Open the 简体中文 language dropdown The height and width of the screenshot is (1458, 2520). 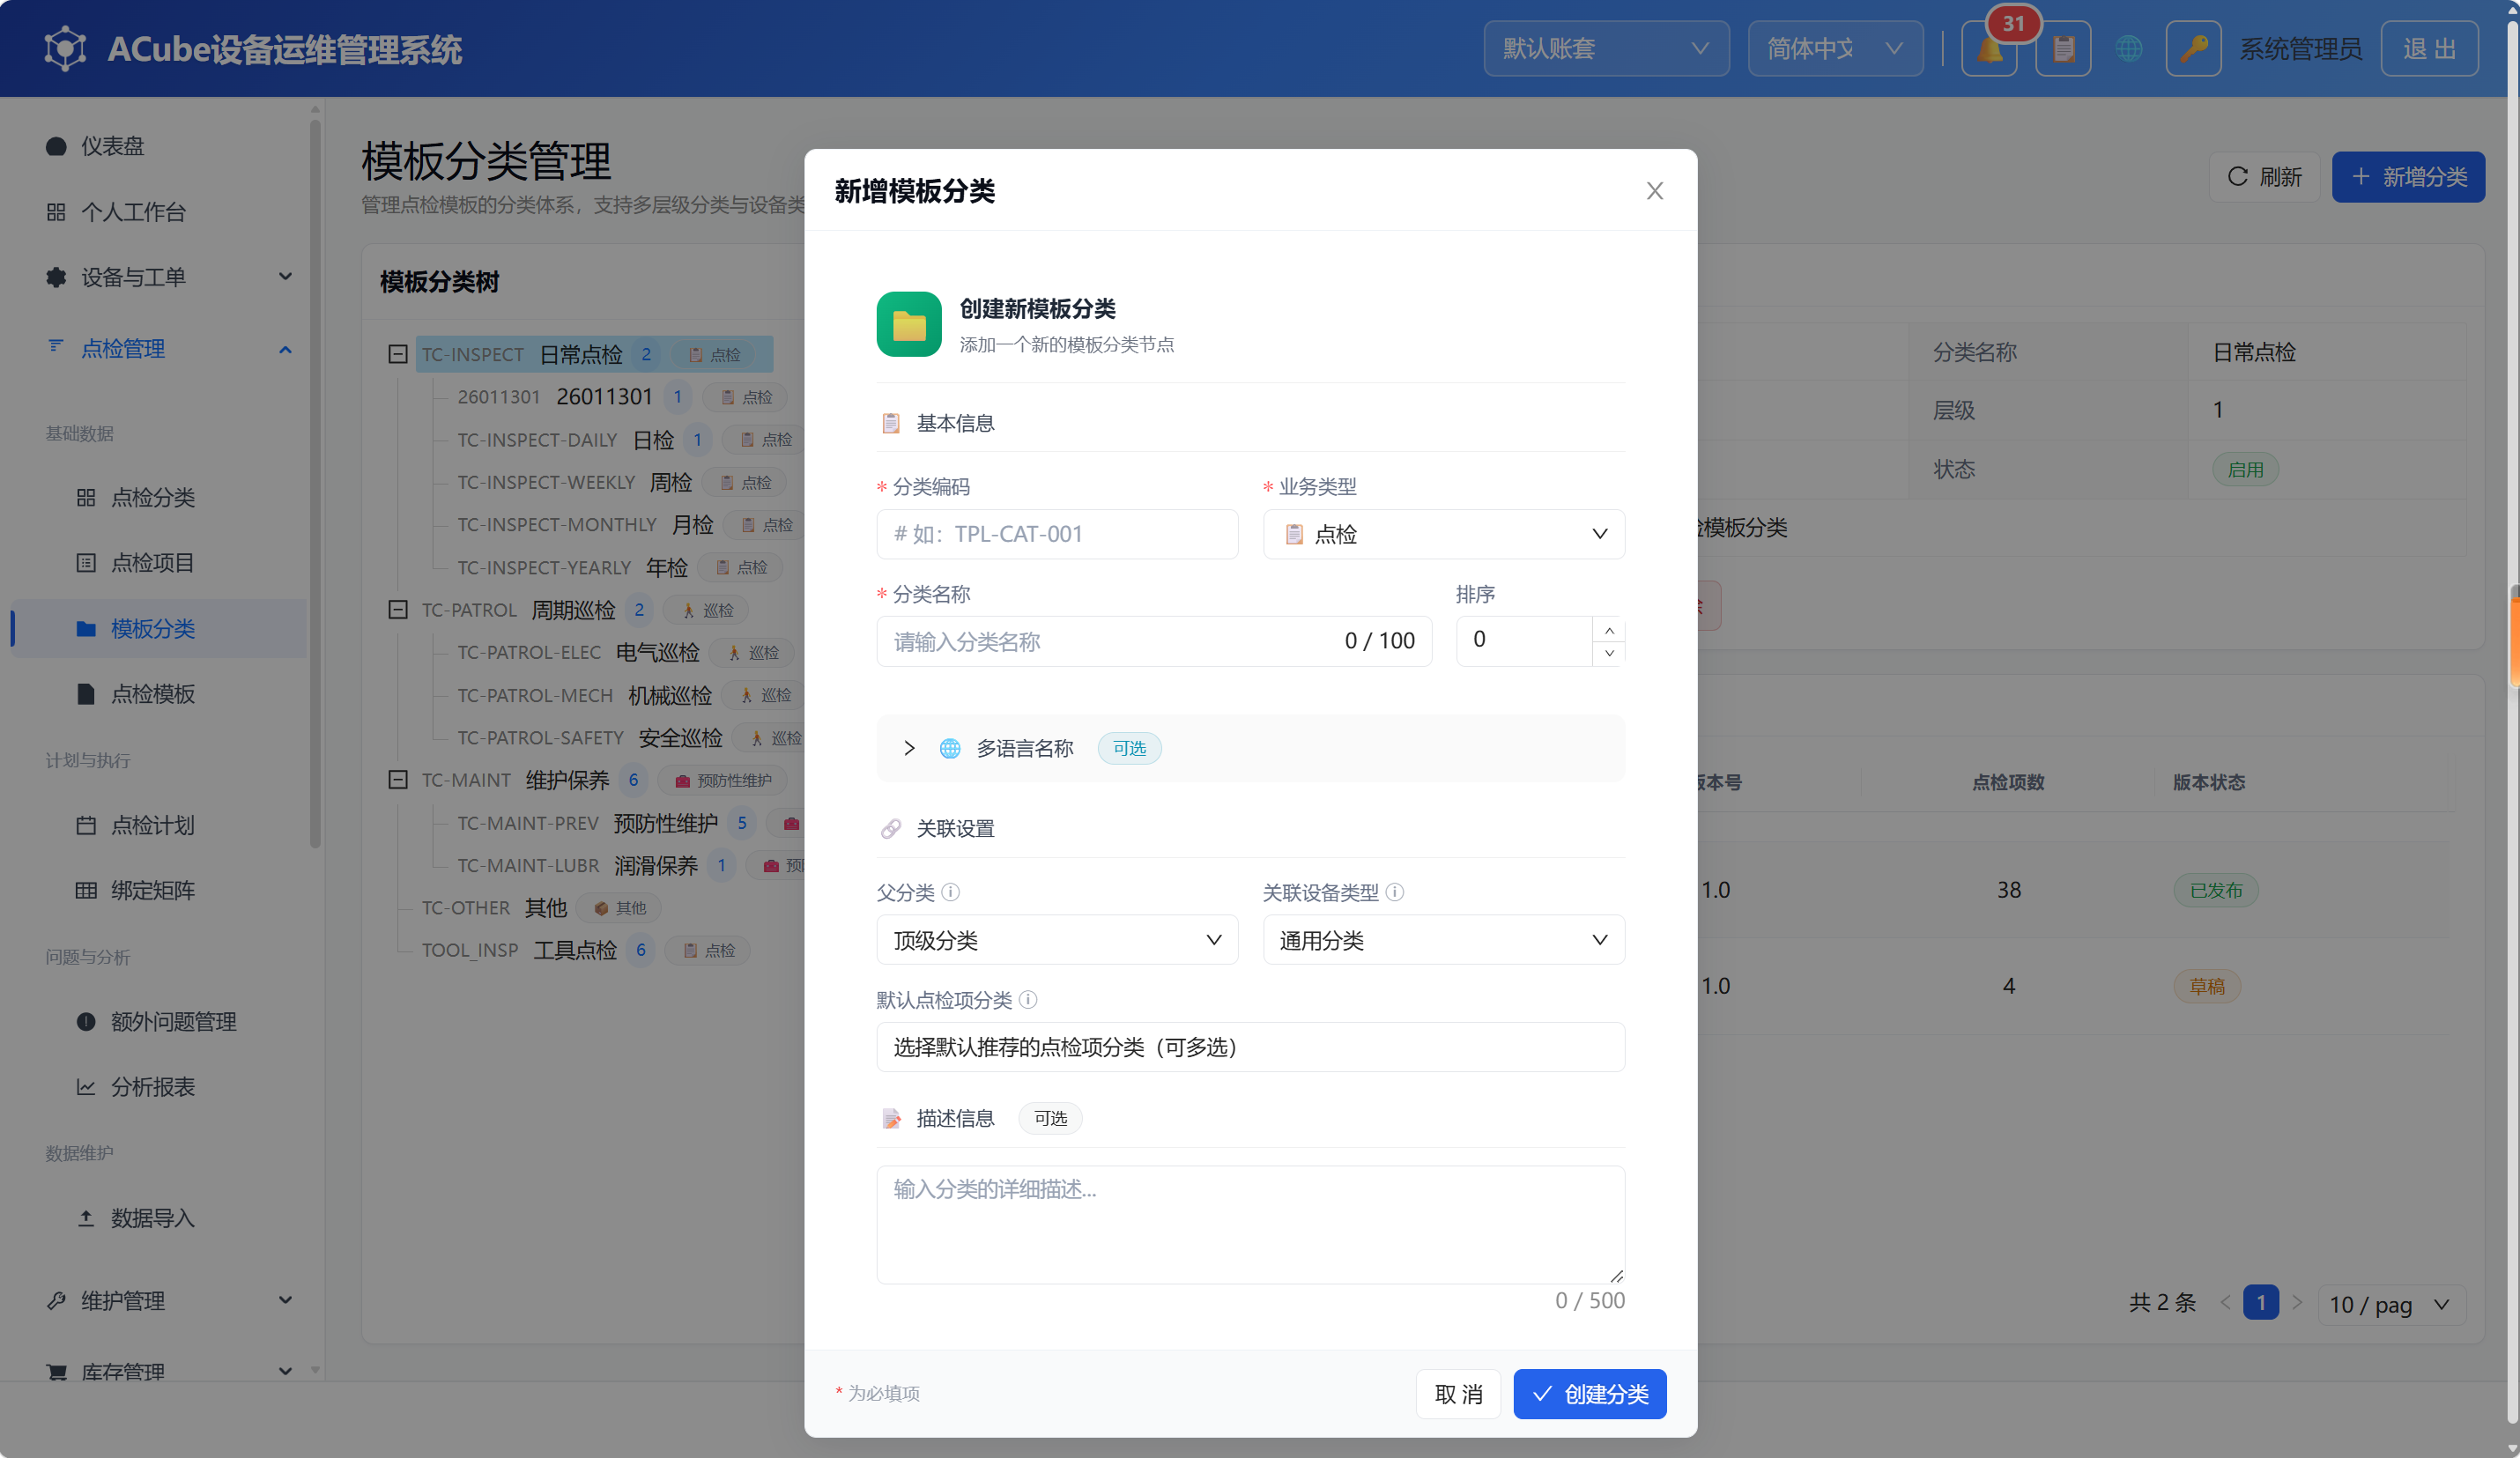1835,48
